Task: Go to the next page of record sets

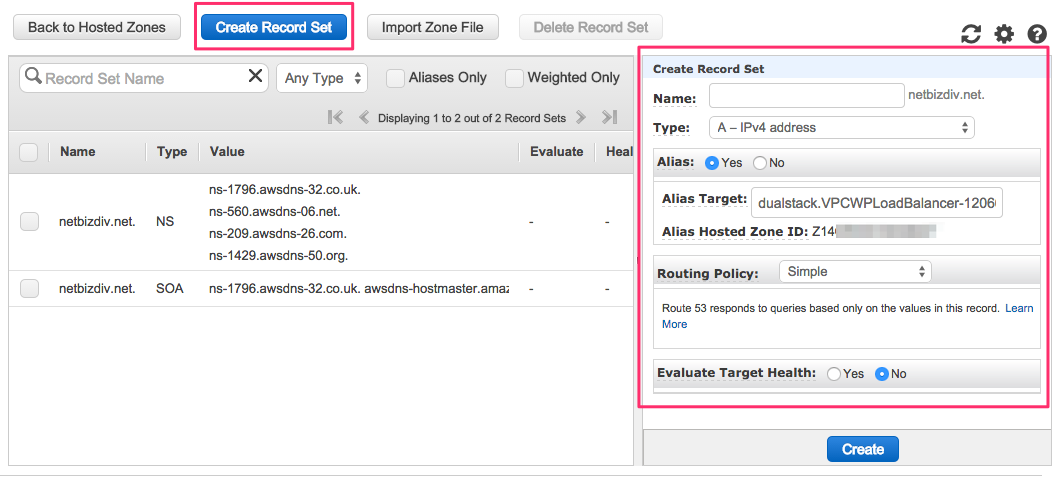Action: (x=578, y=118)
